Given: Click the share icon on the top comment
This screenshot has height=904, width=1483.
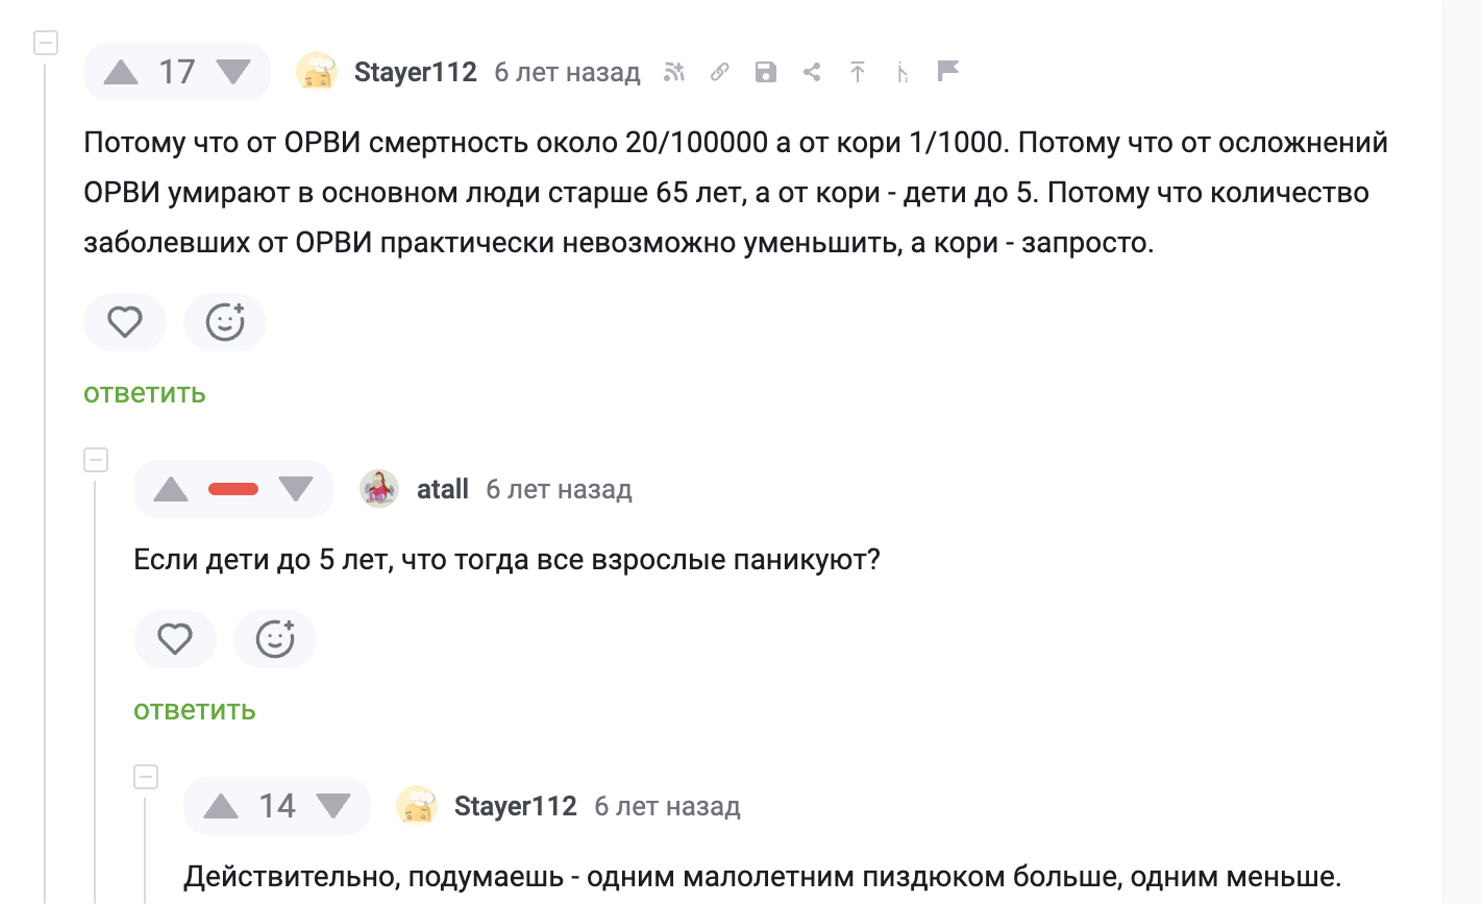Looking at the screenshot, I should [x=812, y=72].
